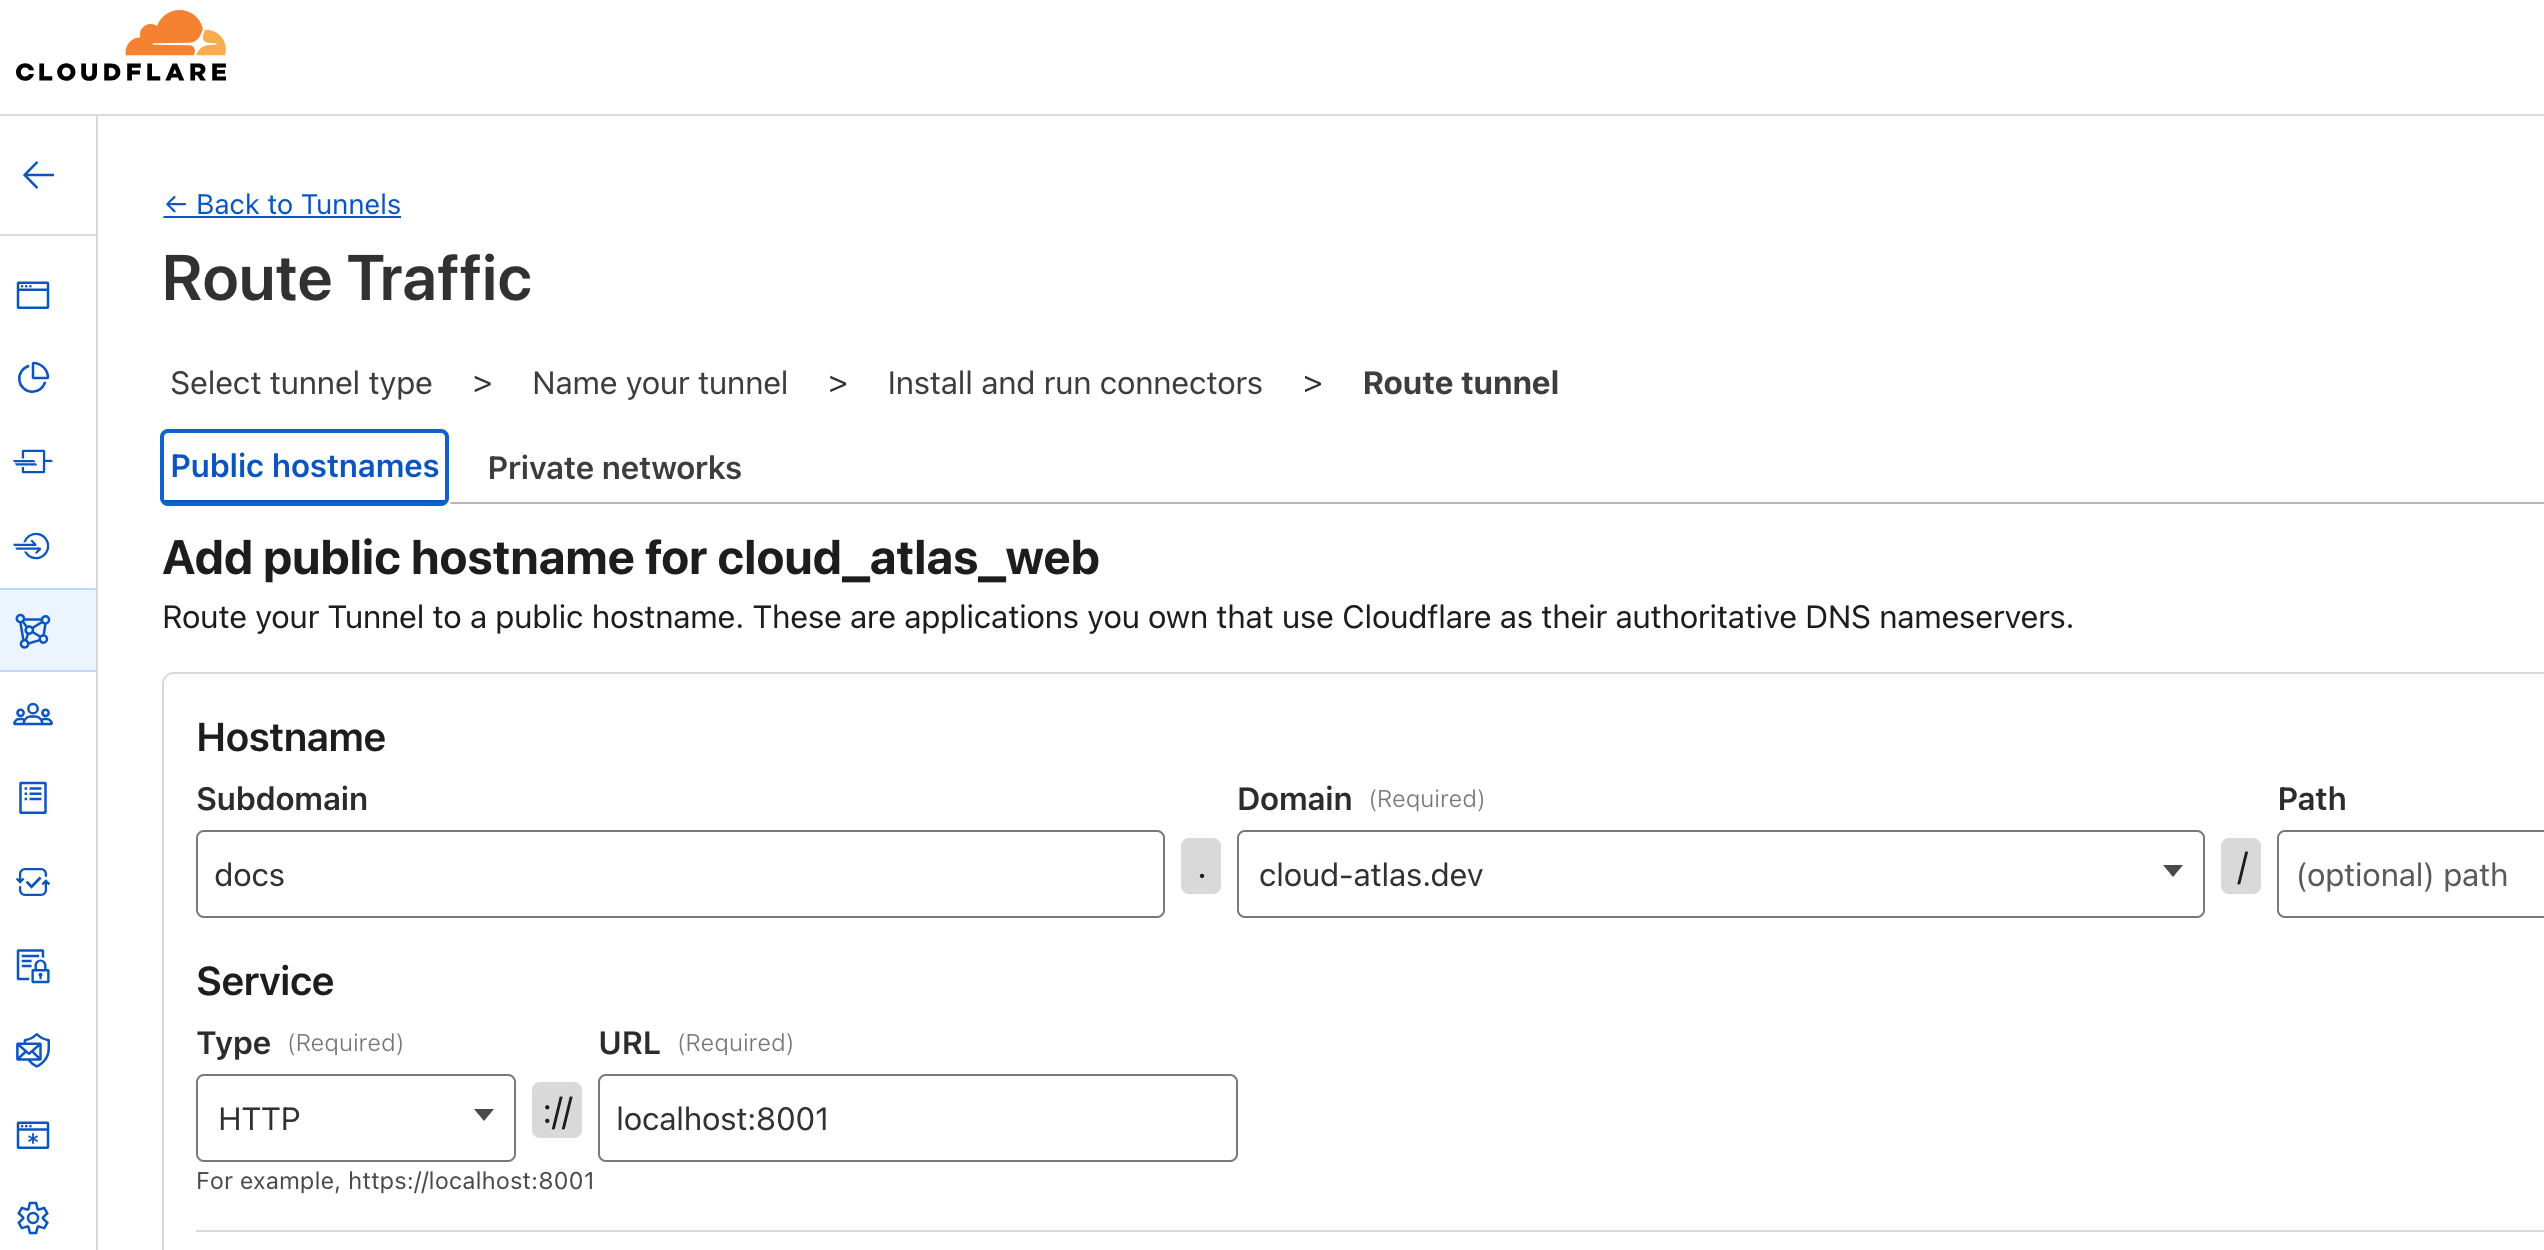The width and height of the screenshot is (2544, 1250).
Task: Click the slash separator before path
Action: (2241, 866)
